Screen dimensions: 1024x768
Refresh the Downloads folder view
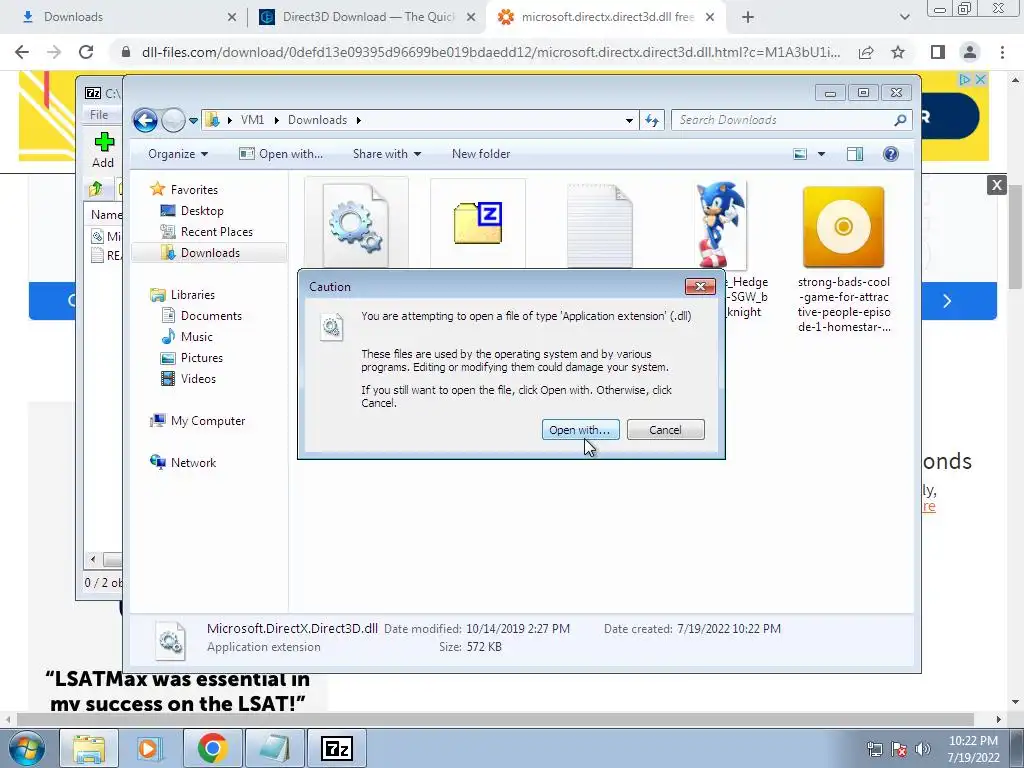point(652,120)
